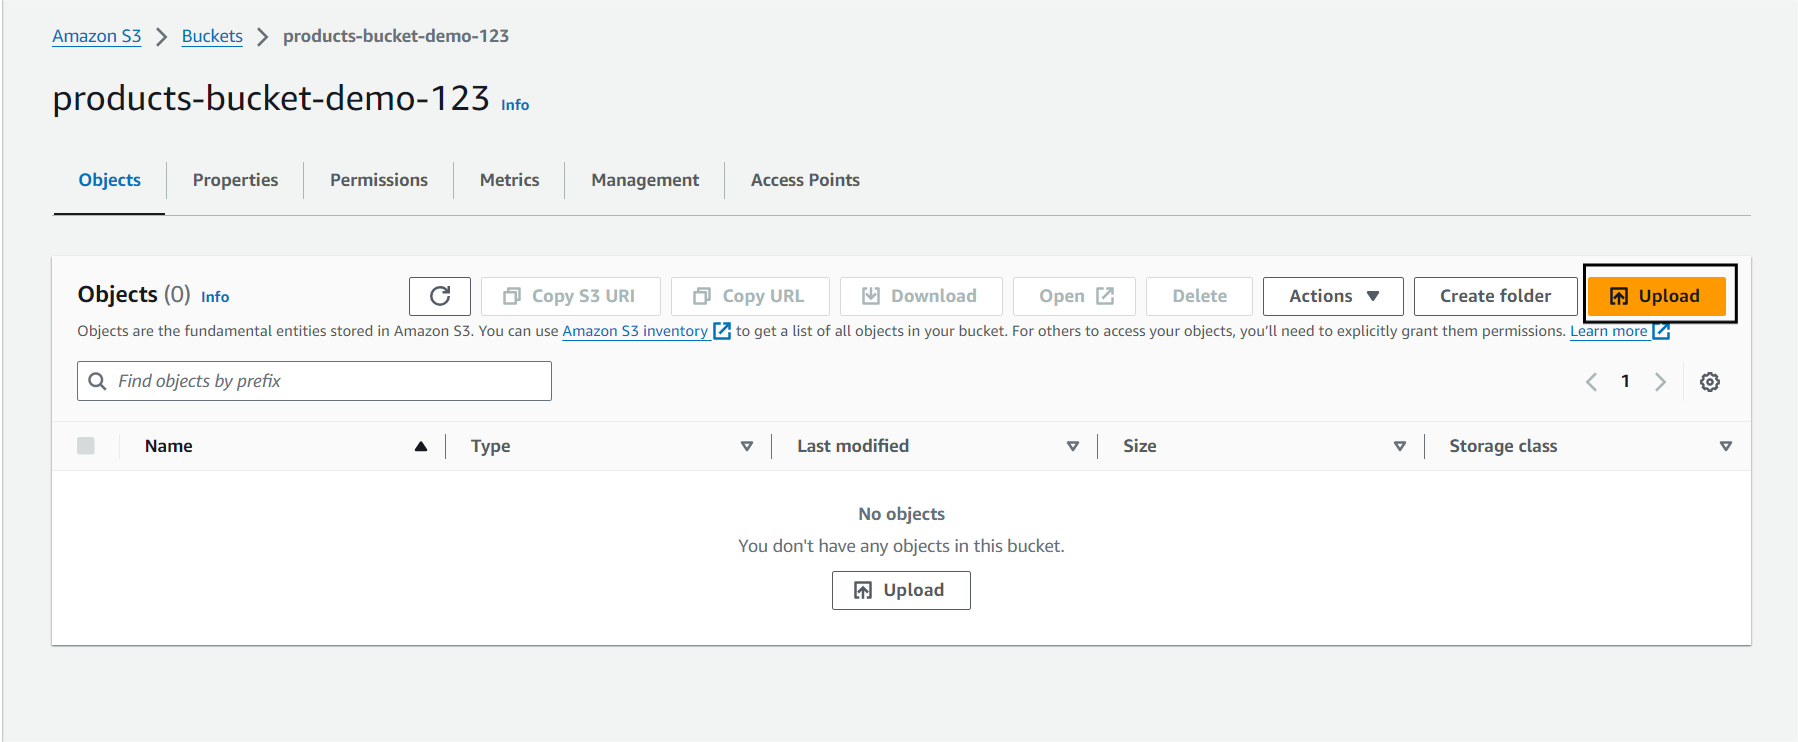Click the search magnifier icon in prefix field

[97, 381]
